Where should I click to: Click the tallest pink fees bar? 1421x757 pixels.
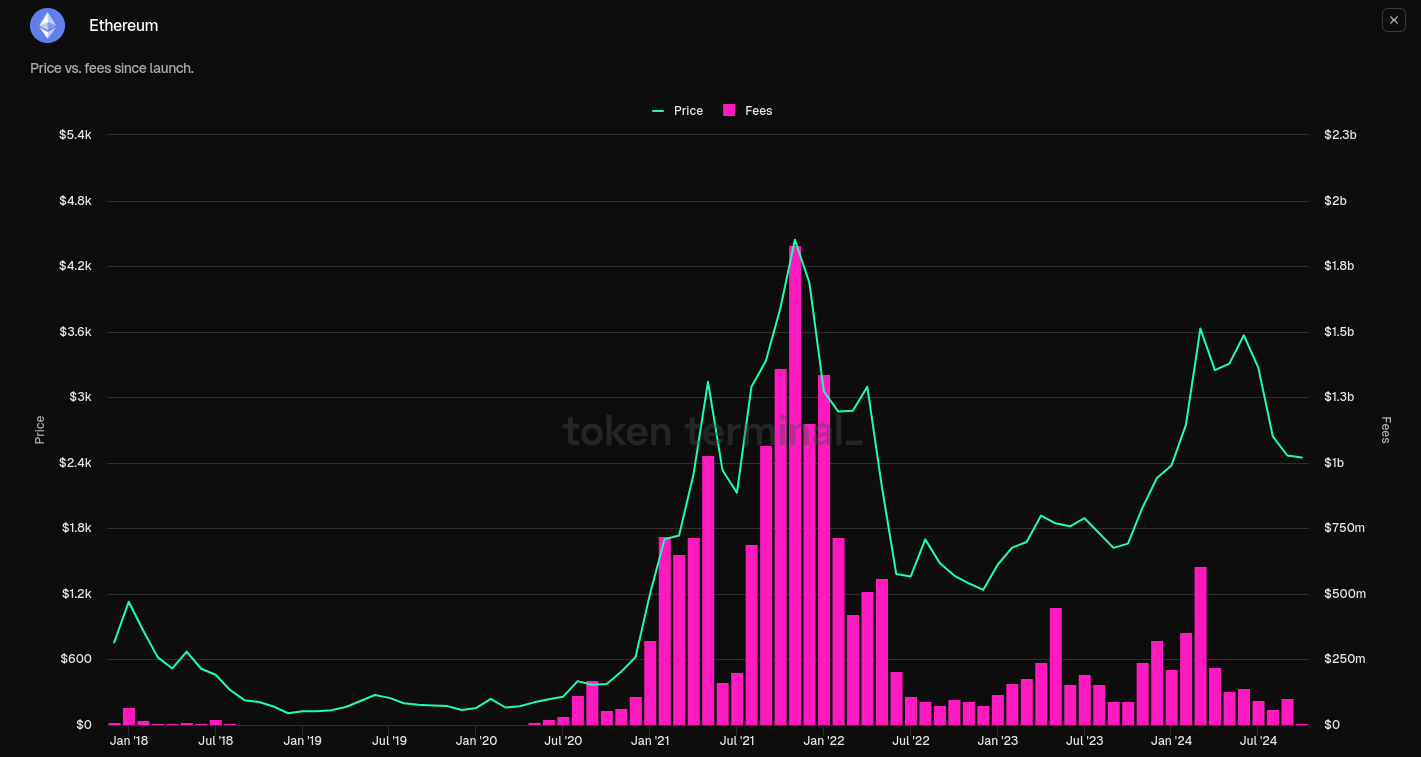click(x=796, y=480)
